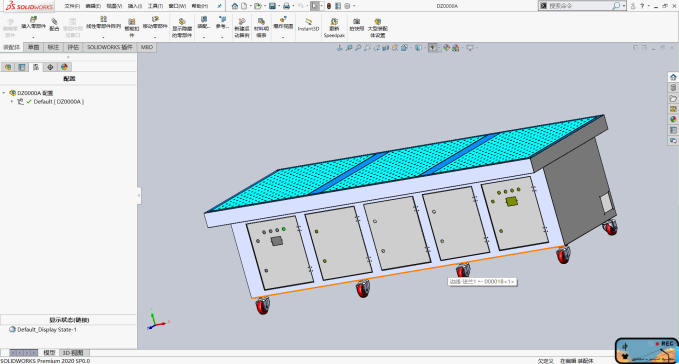Open DisplayManager color ball tab

65,67
